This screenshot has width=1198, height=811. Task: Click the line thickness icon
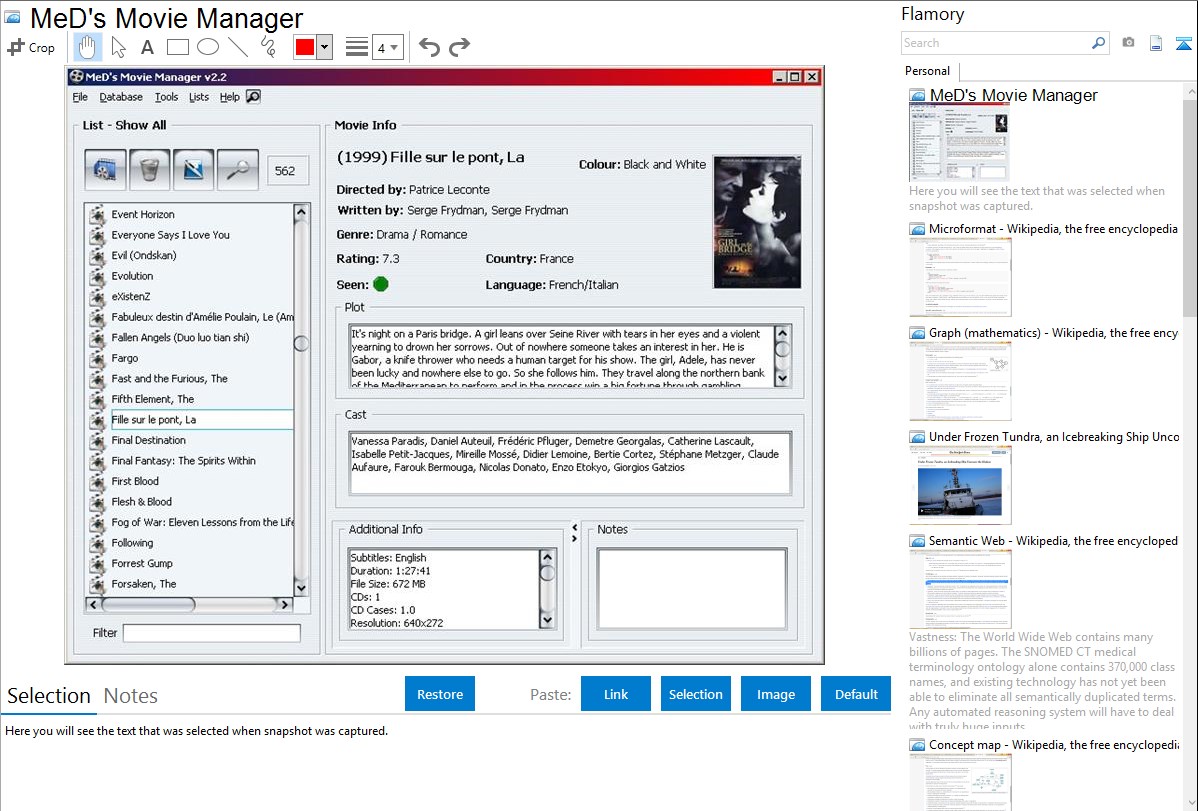tap(356, 47)
